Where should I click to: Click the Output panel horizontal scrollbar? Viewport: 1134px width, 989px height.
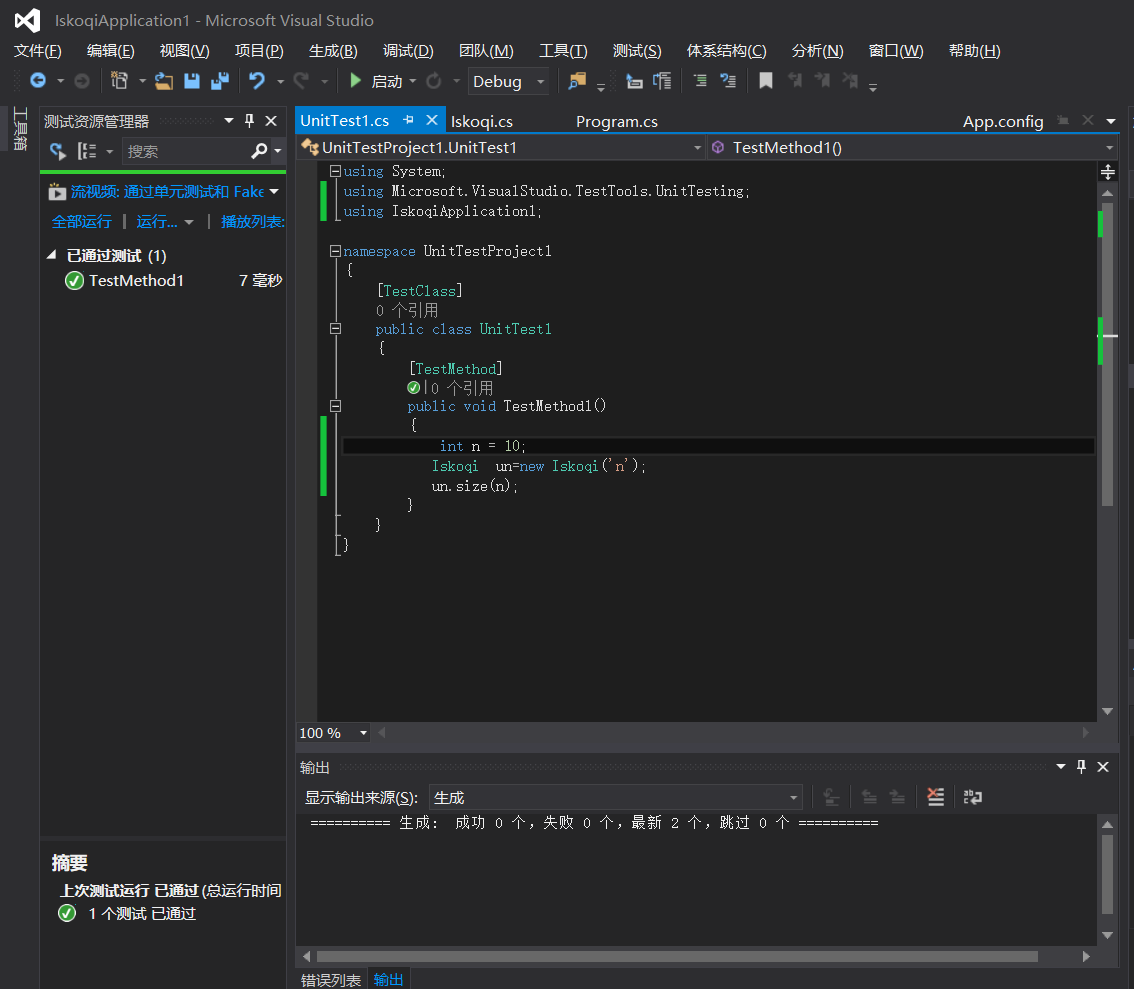click(677, 956)
